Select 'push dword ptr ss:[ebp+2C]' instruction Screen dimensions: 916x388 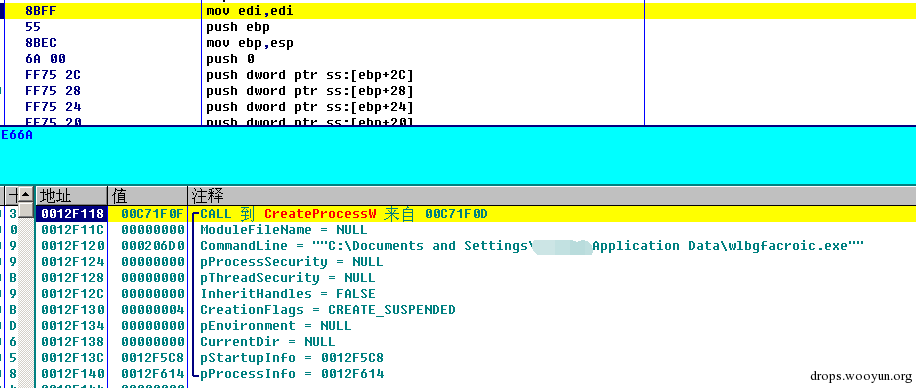click(310, 75)
